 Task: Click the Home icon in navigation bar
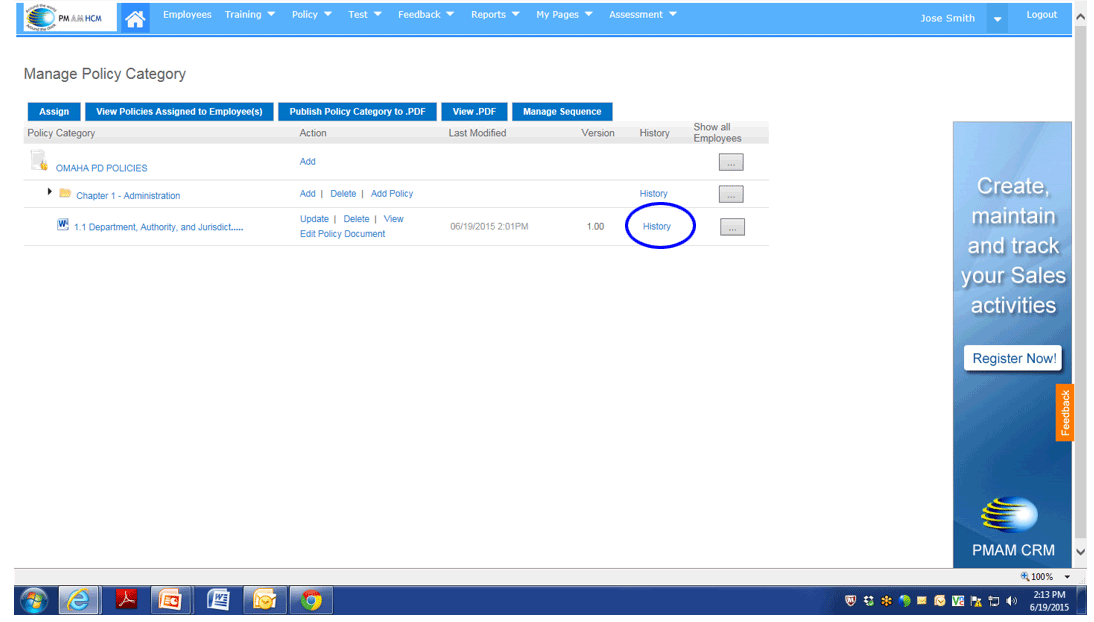135,17
